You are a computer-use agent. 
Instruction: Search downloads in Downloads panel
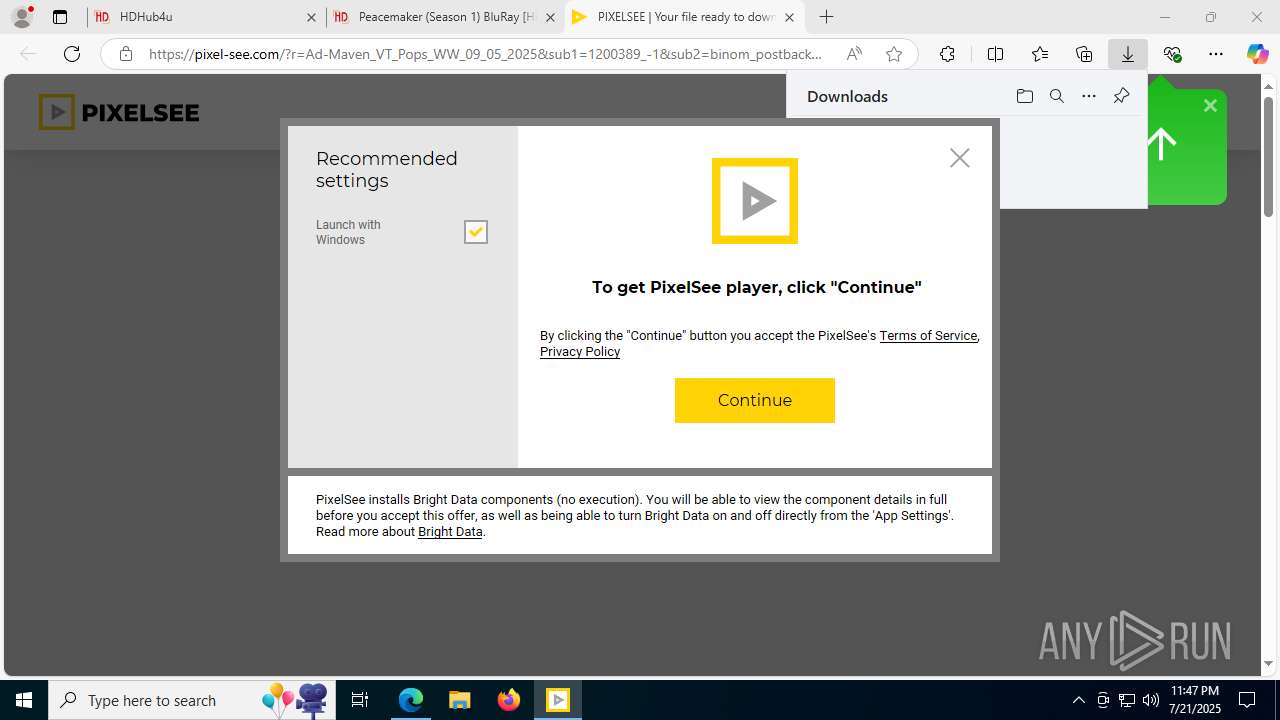[x=1057, y=96]
